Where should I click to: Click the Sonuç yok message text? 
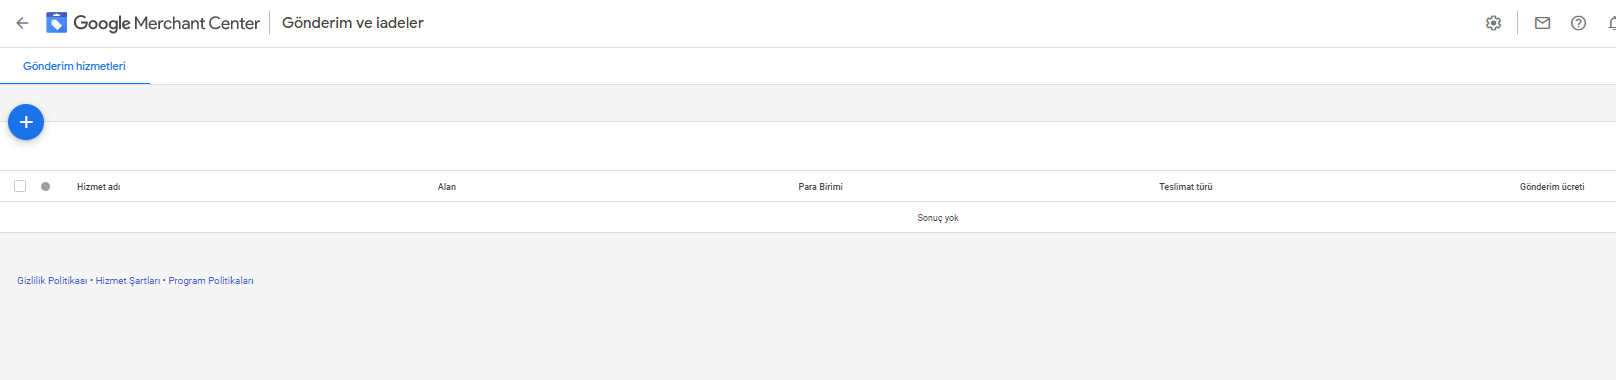(938, 218)
